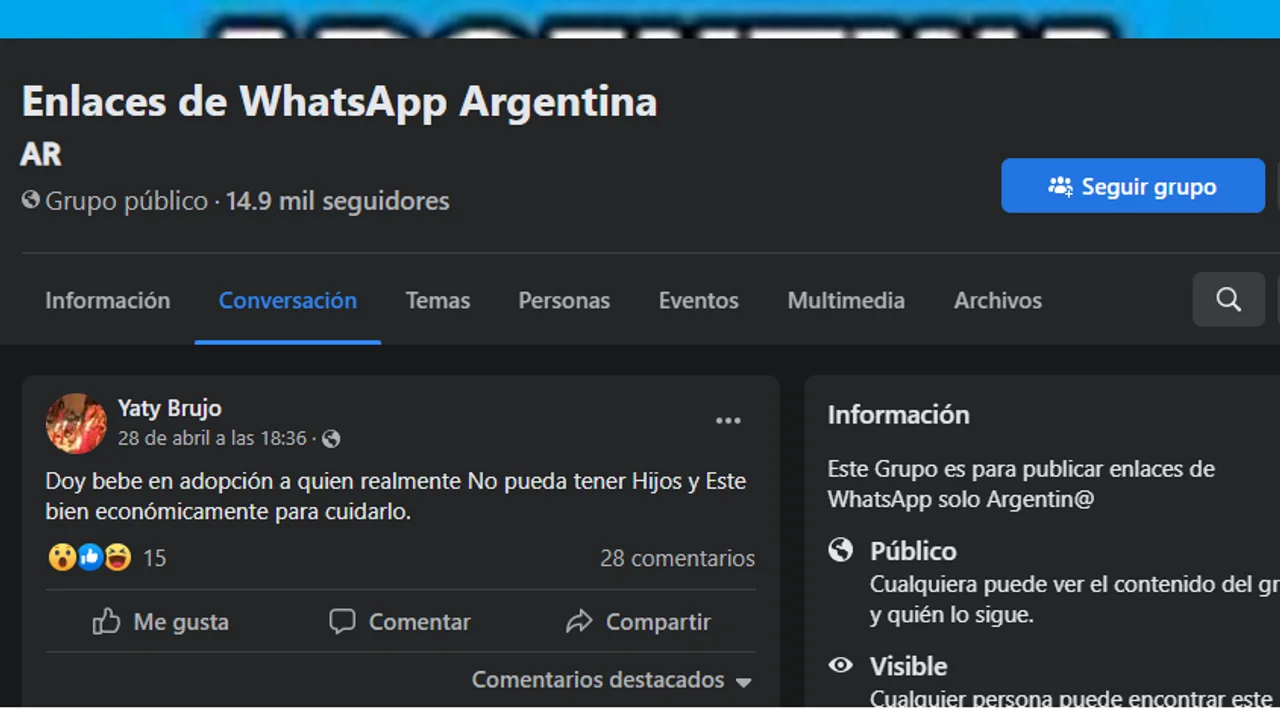Click the globe icon beside Público info
This screenshot has height=708, width=1280.
[841, 549]
